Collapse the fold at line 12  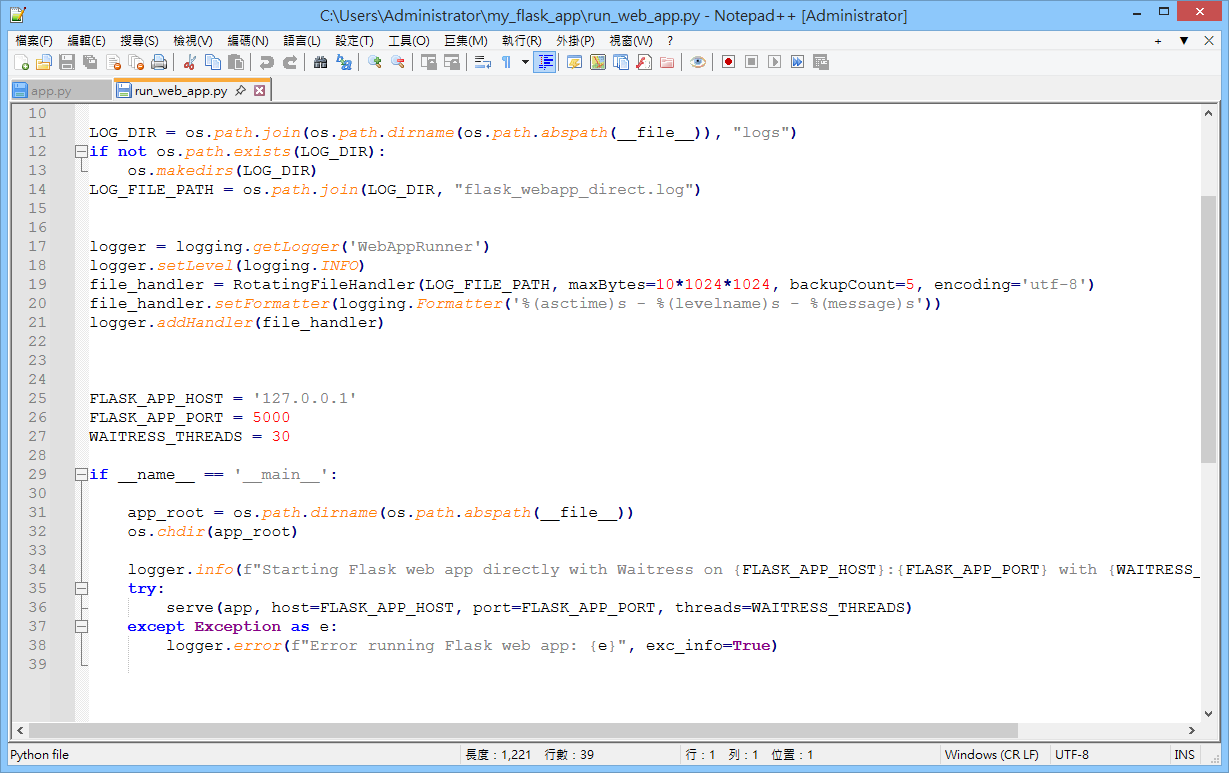(80, 152)
